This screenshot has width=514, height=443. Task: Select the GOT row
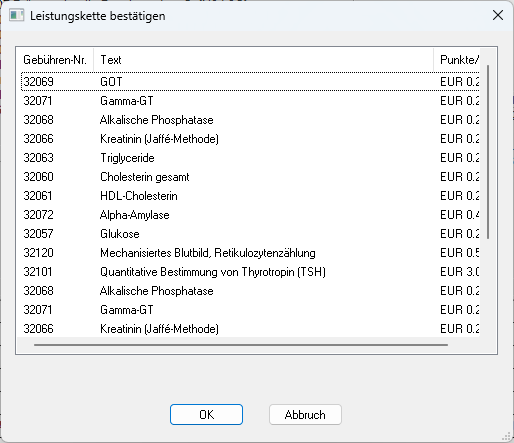click(x=250, y=82)
